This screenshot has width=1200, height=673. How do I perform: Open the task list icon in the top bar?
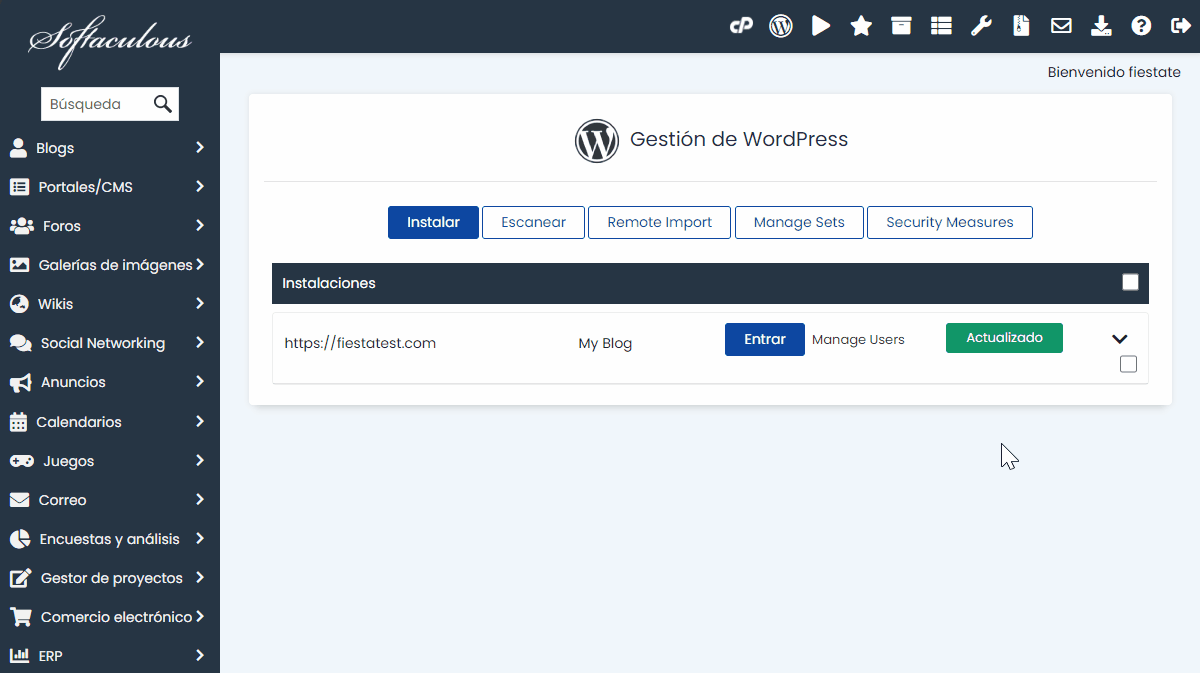click(941, 26)
